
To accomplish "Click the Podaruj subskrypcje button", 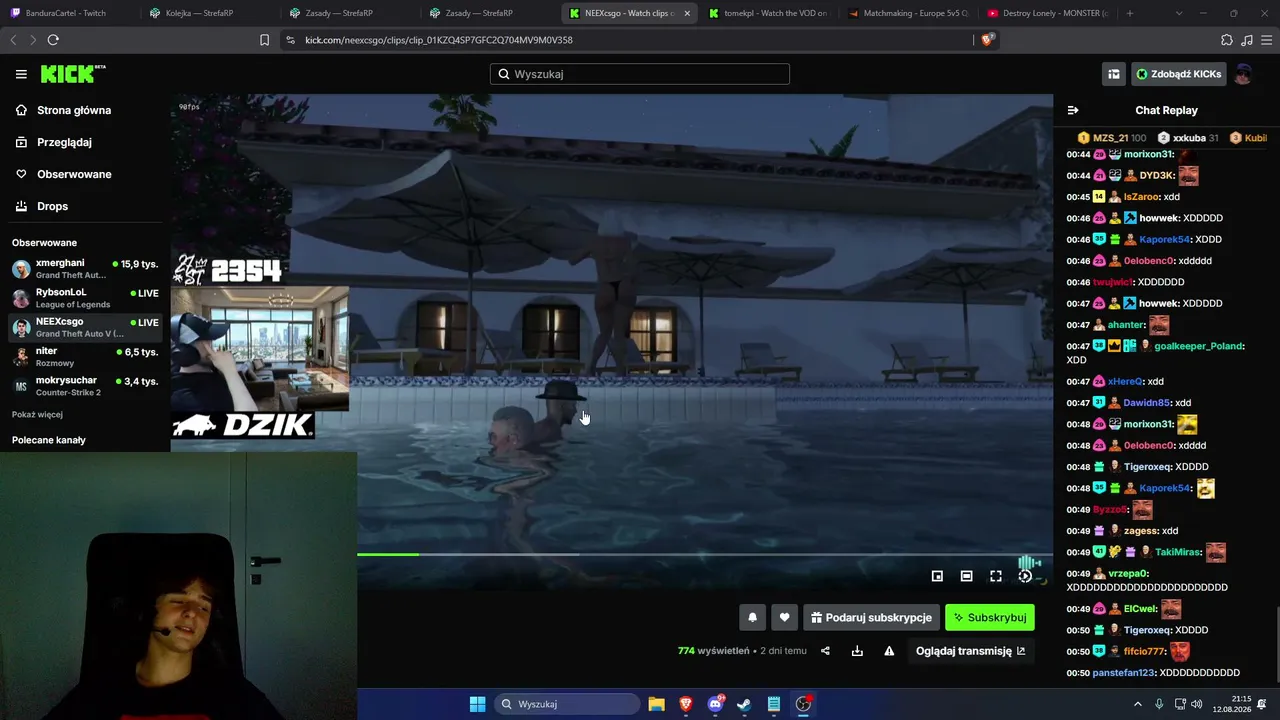I will pyautogui.click(x=871, y=618).
